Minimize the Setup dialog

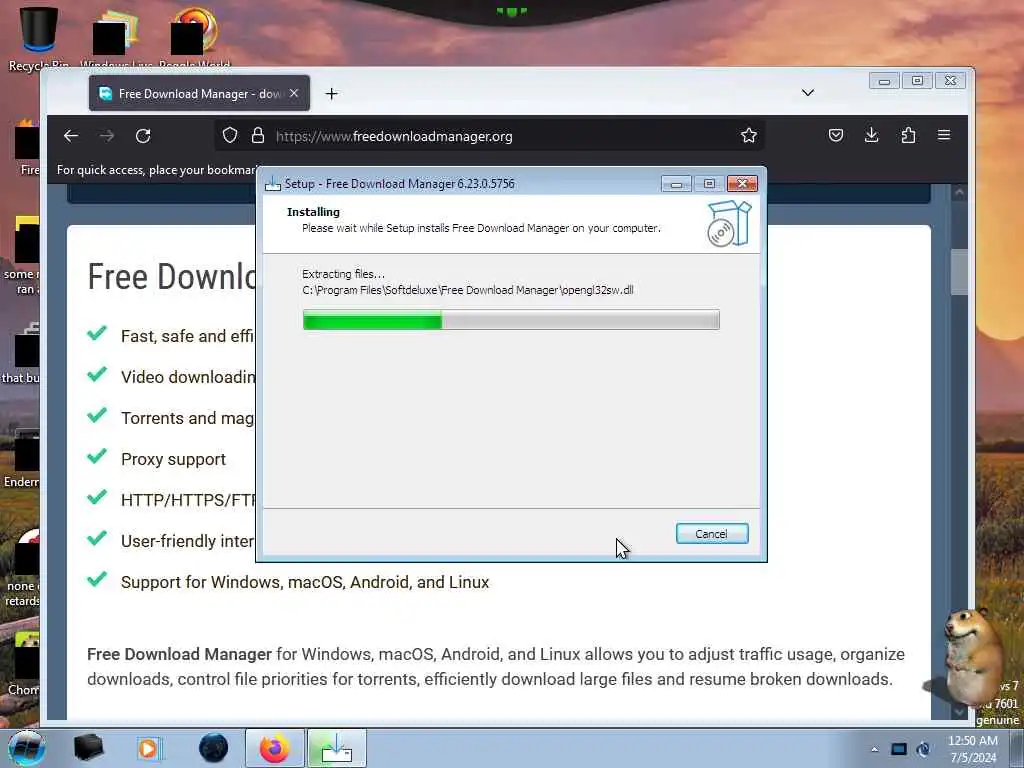(676, 184)
